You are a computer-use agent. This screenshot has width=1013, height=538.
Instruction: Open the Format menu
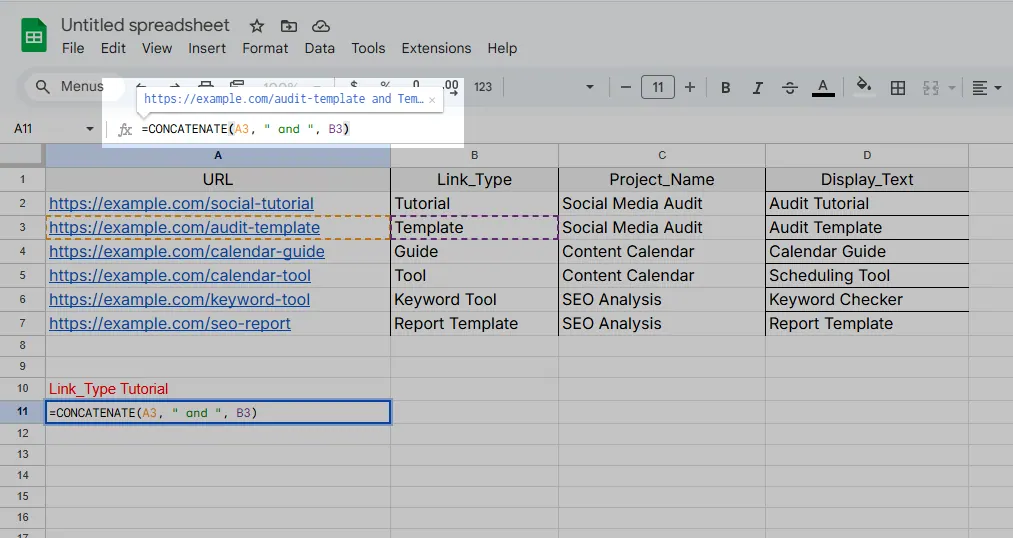(265, 48)
